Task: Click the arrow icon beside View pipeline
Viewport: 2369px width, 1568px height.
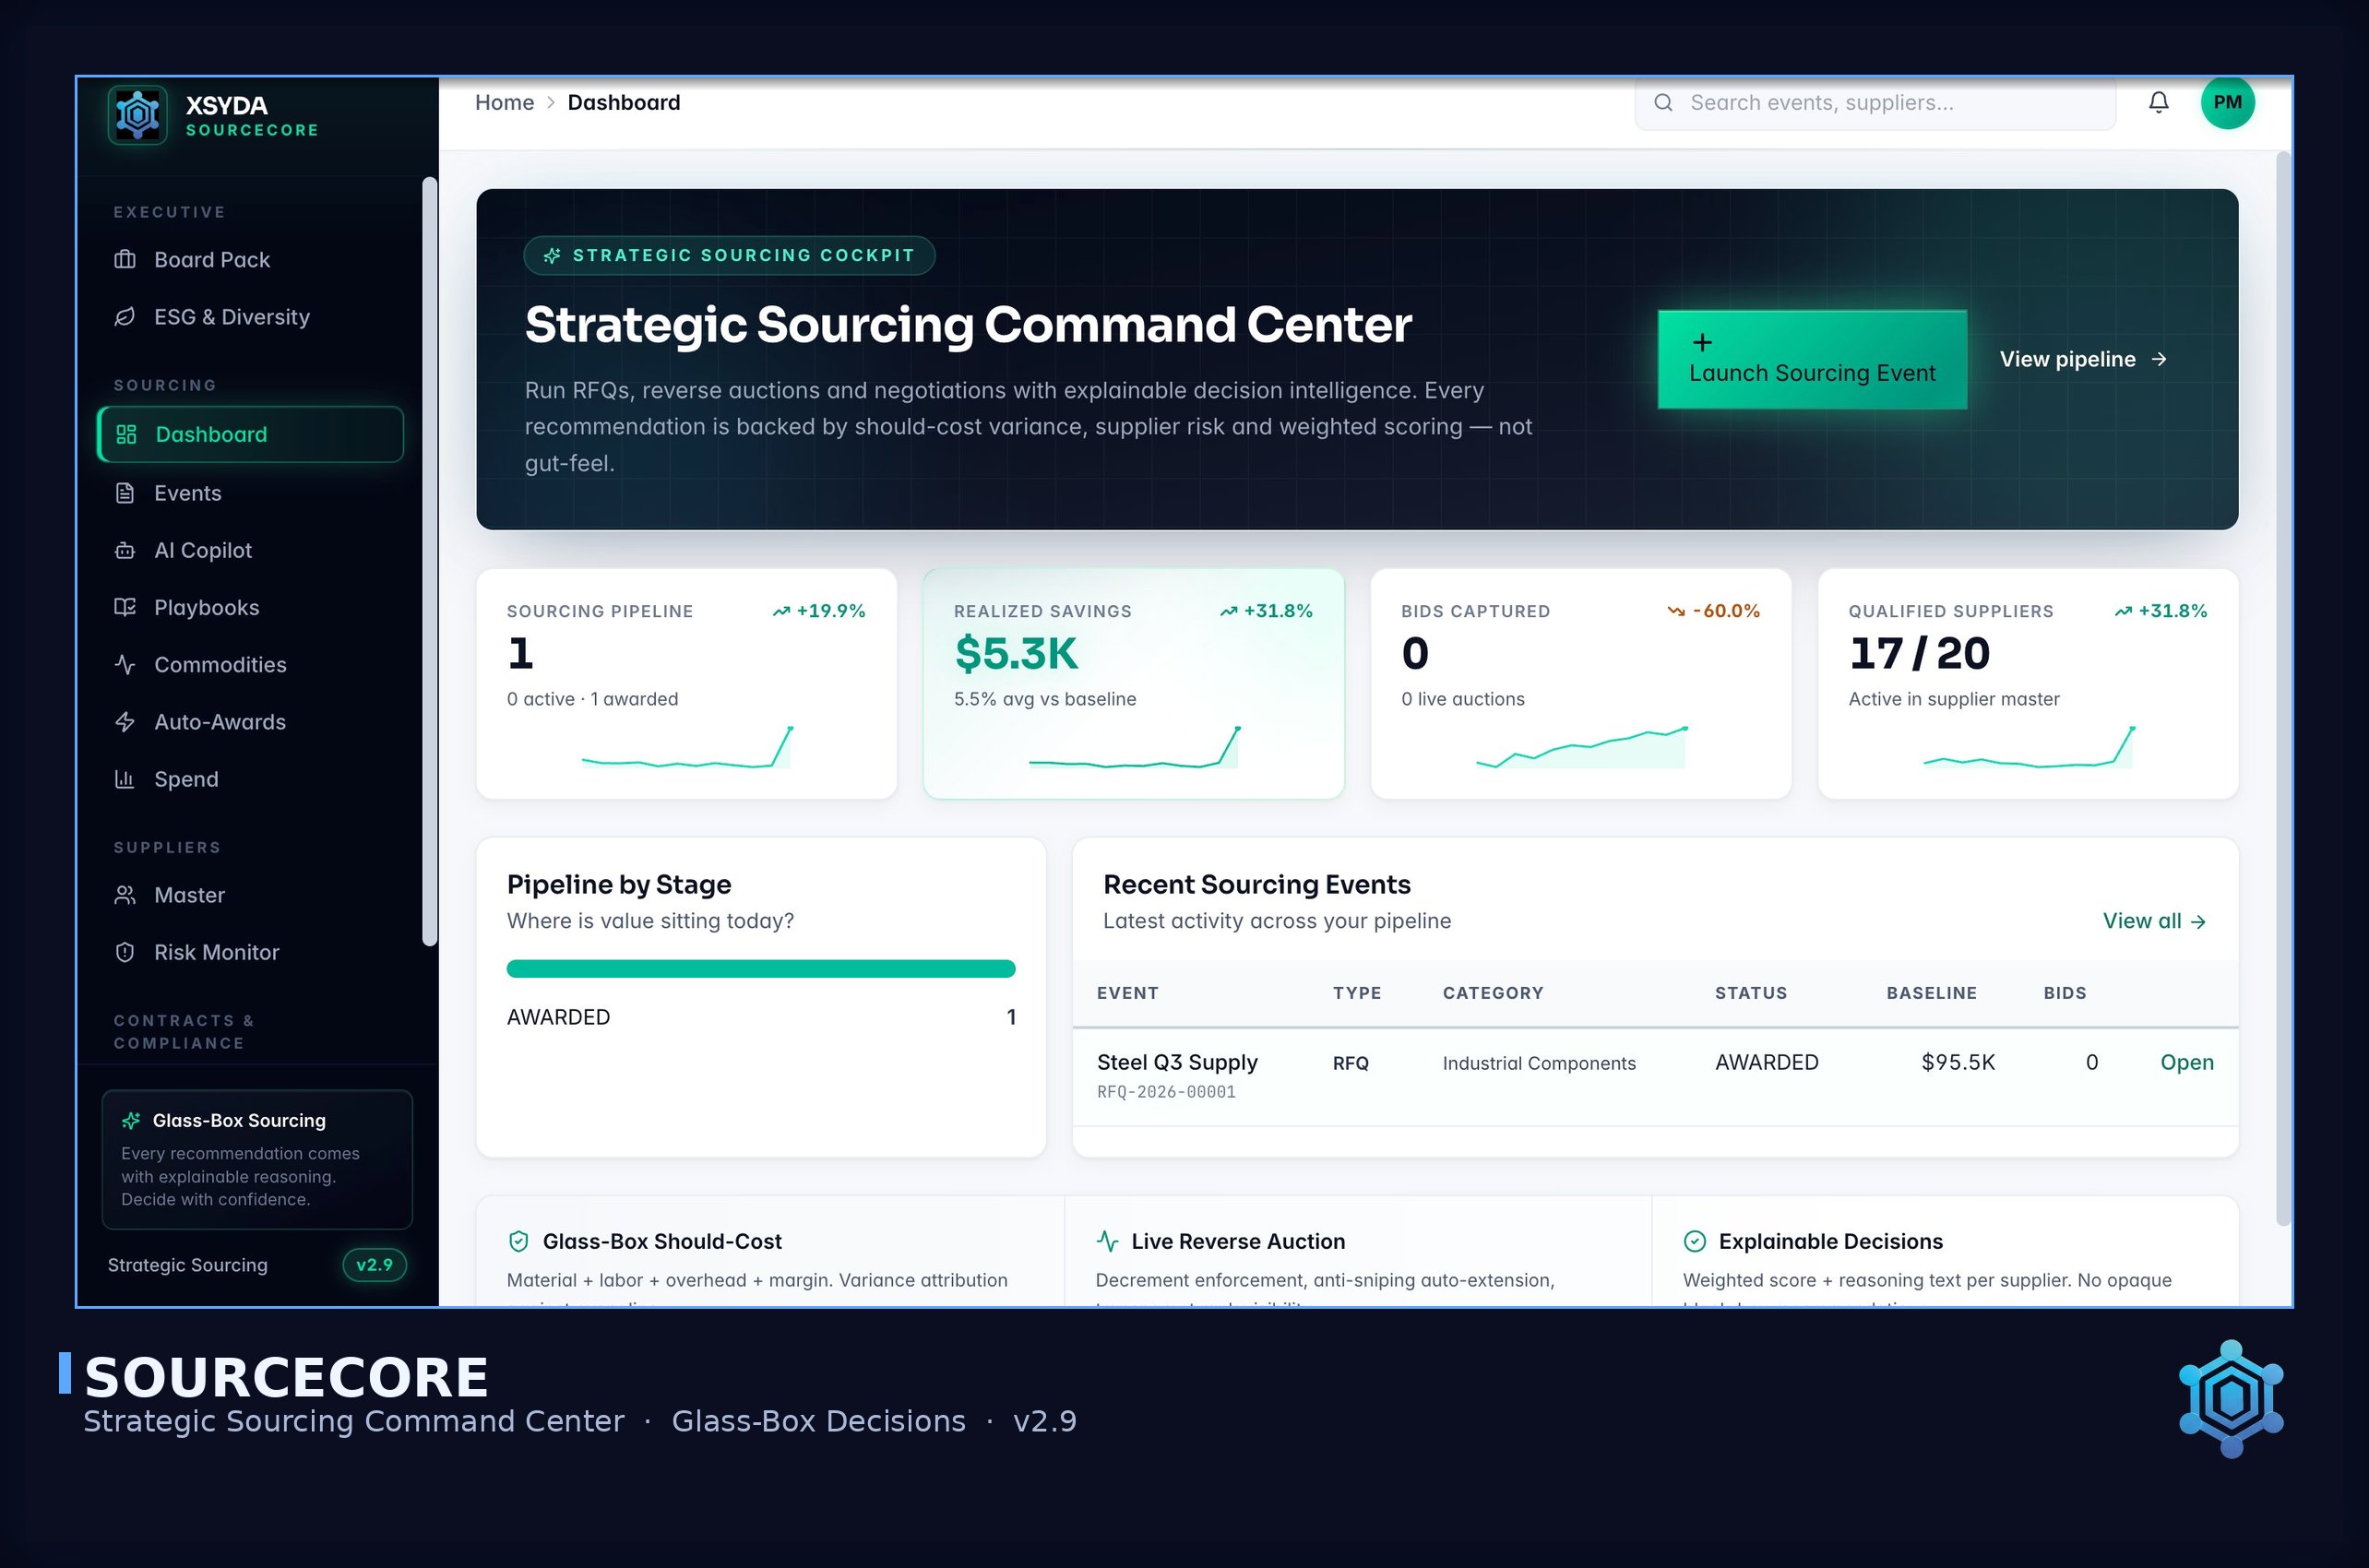Action: (2159, 359)
